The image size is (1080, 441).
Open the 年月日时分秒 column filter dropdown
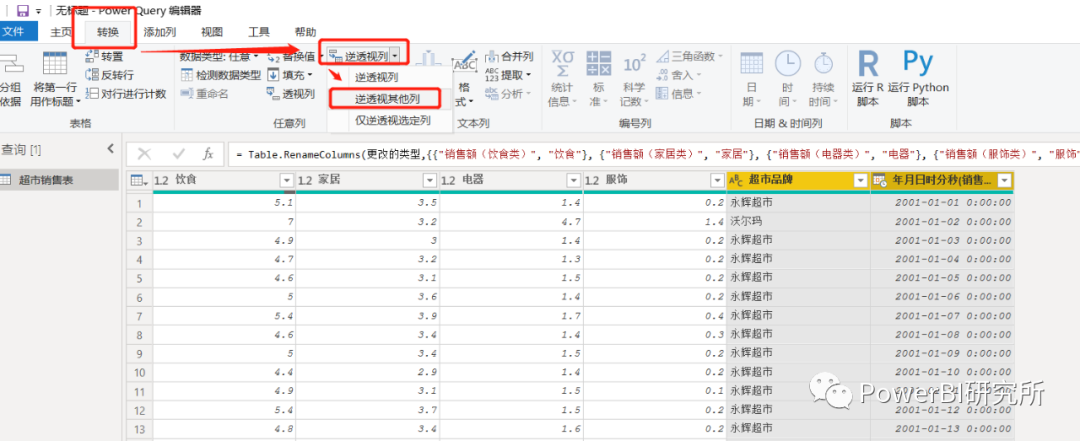(1004, 181)
